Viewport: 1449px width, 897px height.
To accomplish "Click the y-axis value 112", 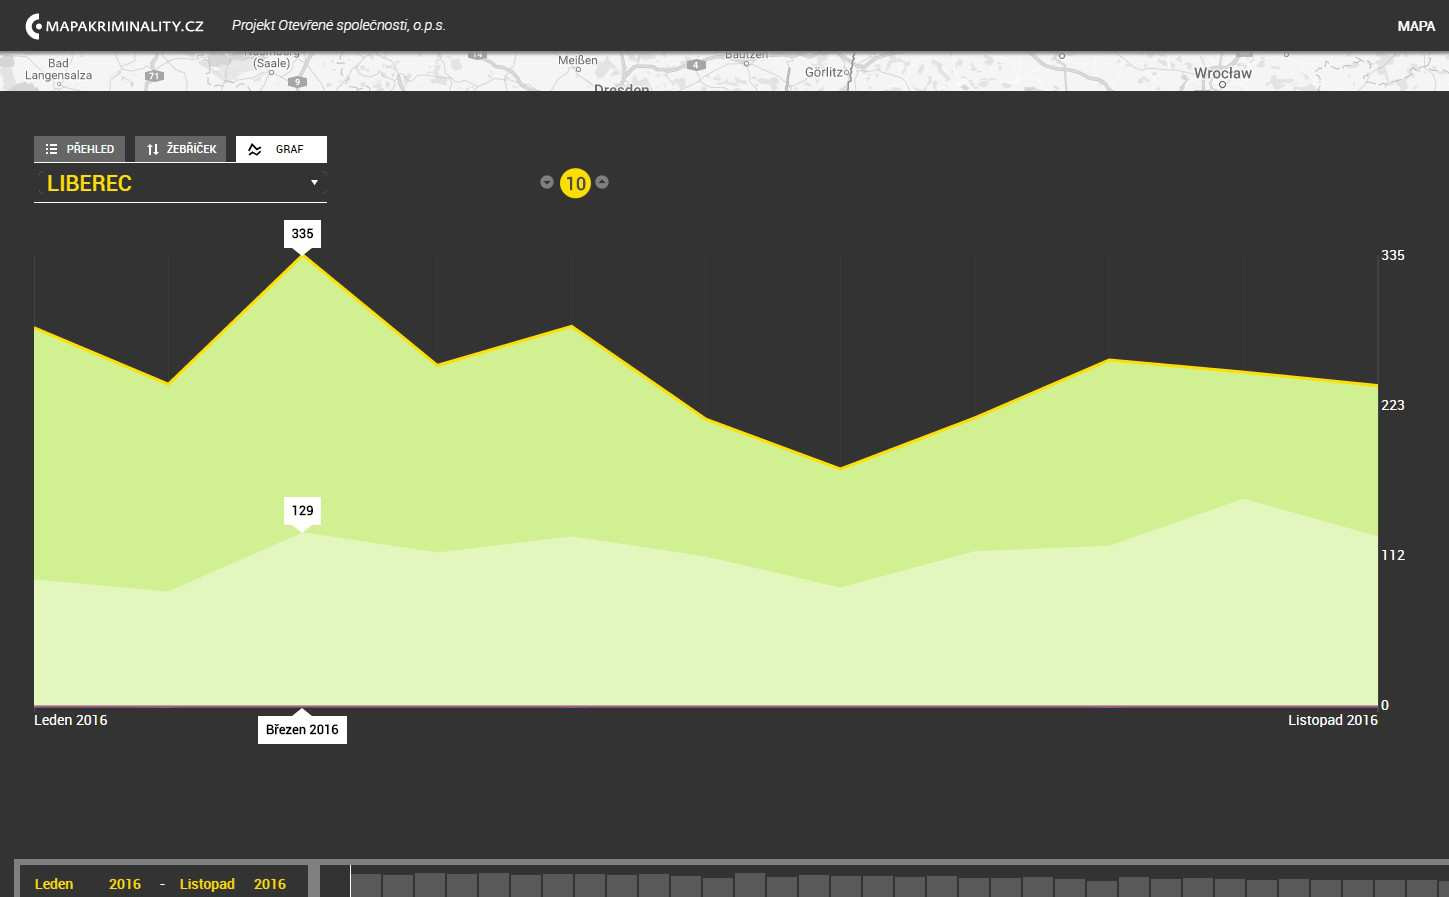I will [1393, 555].
